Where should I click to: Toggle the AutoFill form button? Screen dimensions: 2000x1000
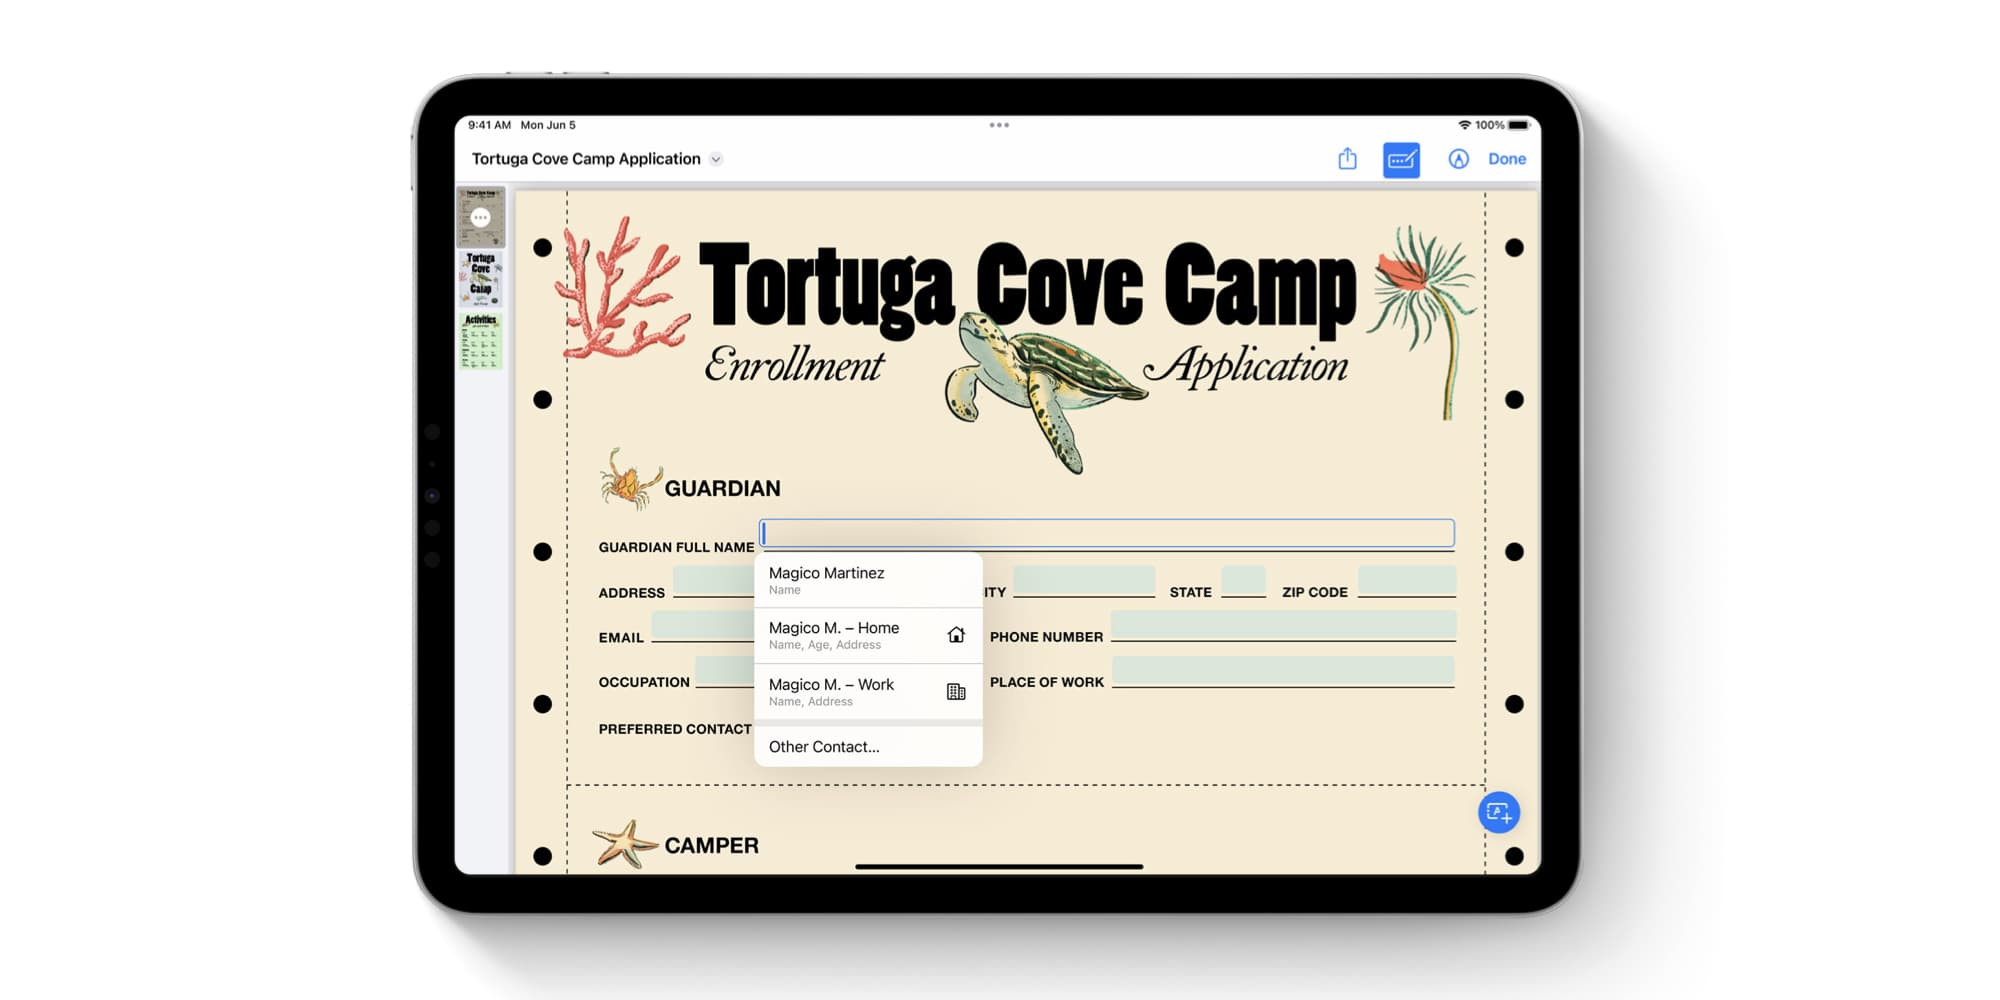1401,159
